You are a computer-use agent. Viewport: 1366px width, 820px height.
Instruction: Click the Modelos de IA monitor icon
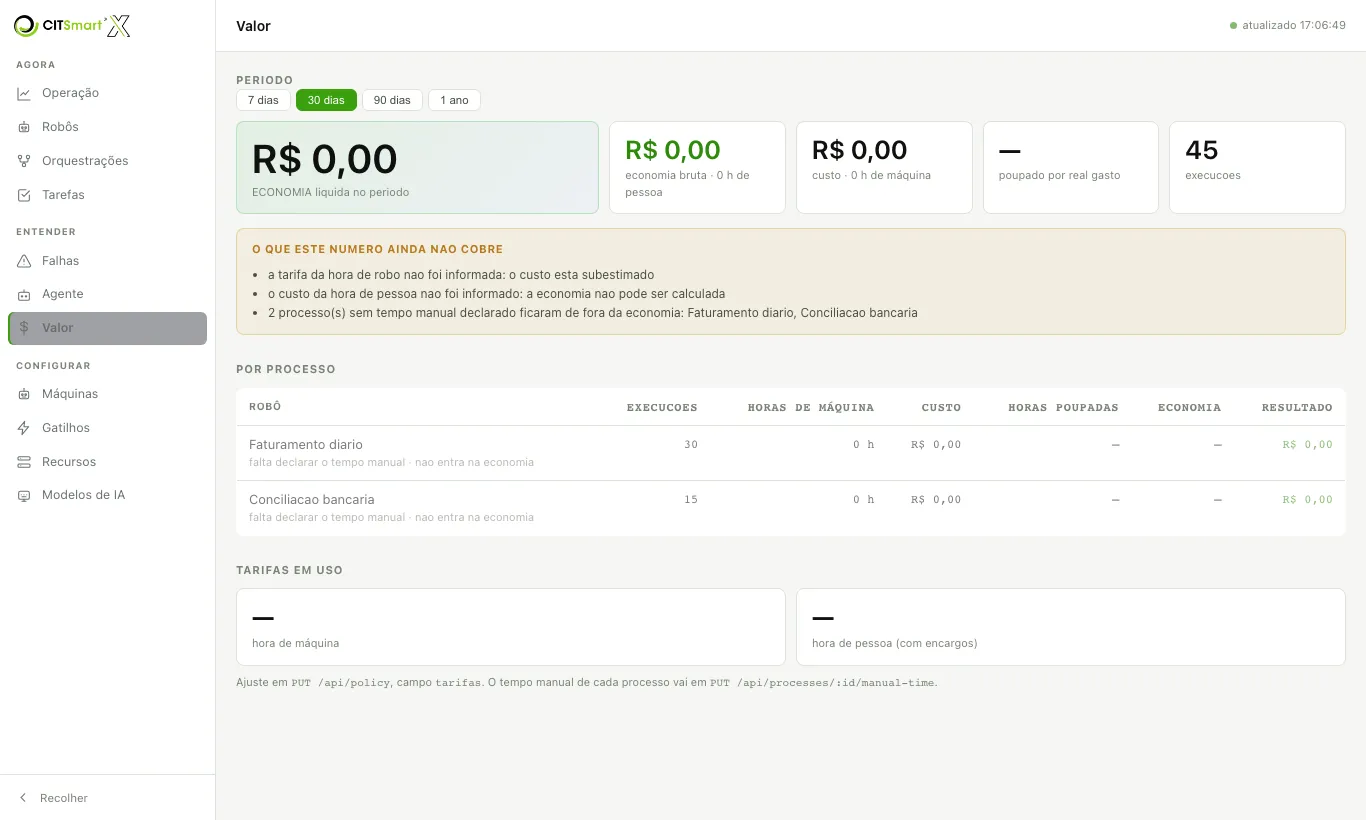(24, 495)
